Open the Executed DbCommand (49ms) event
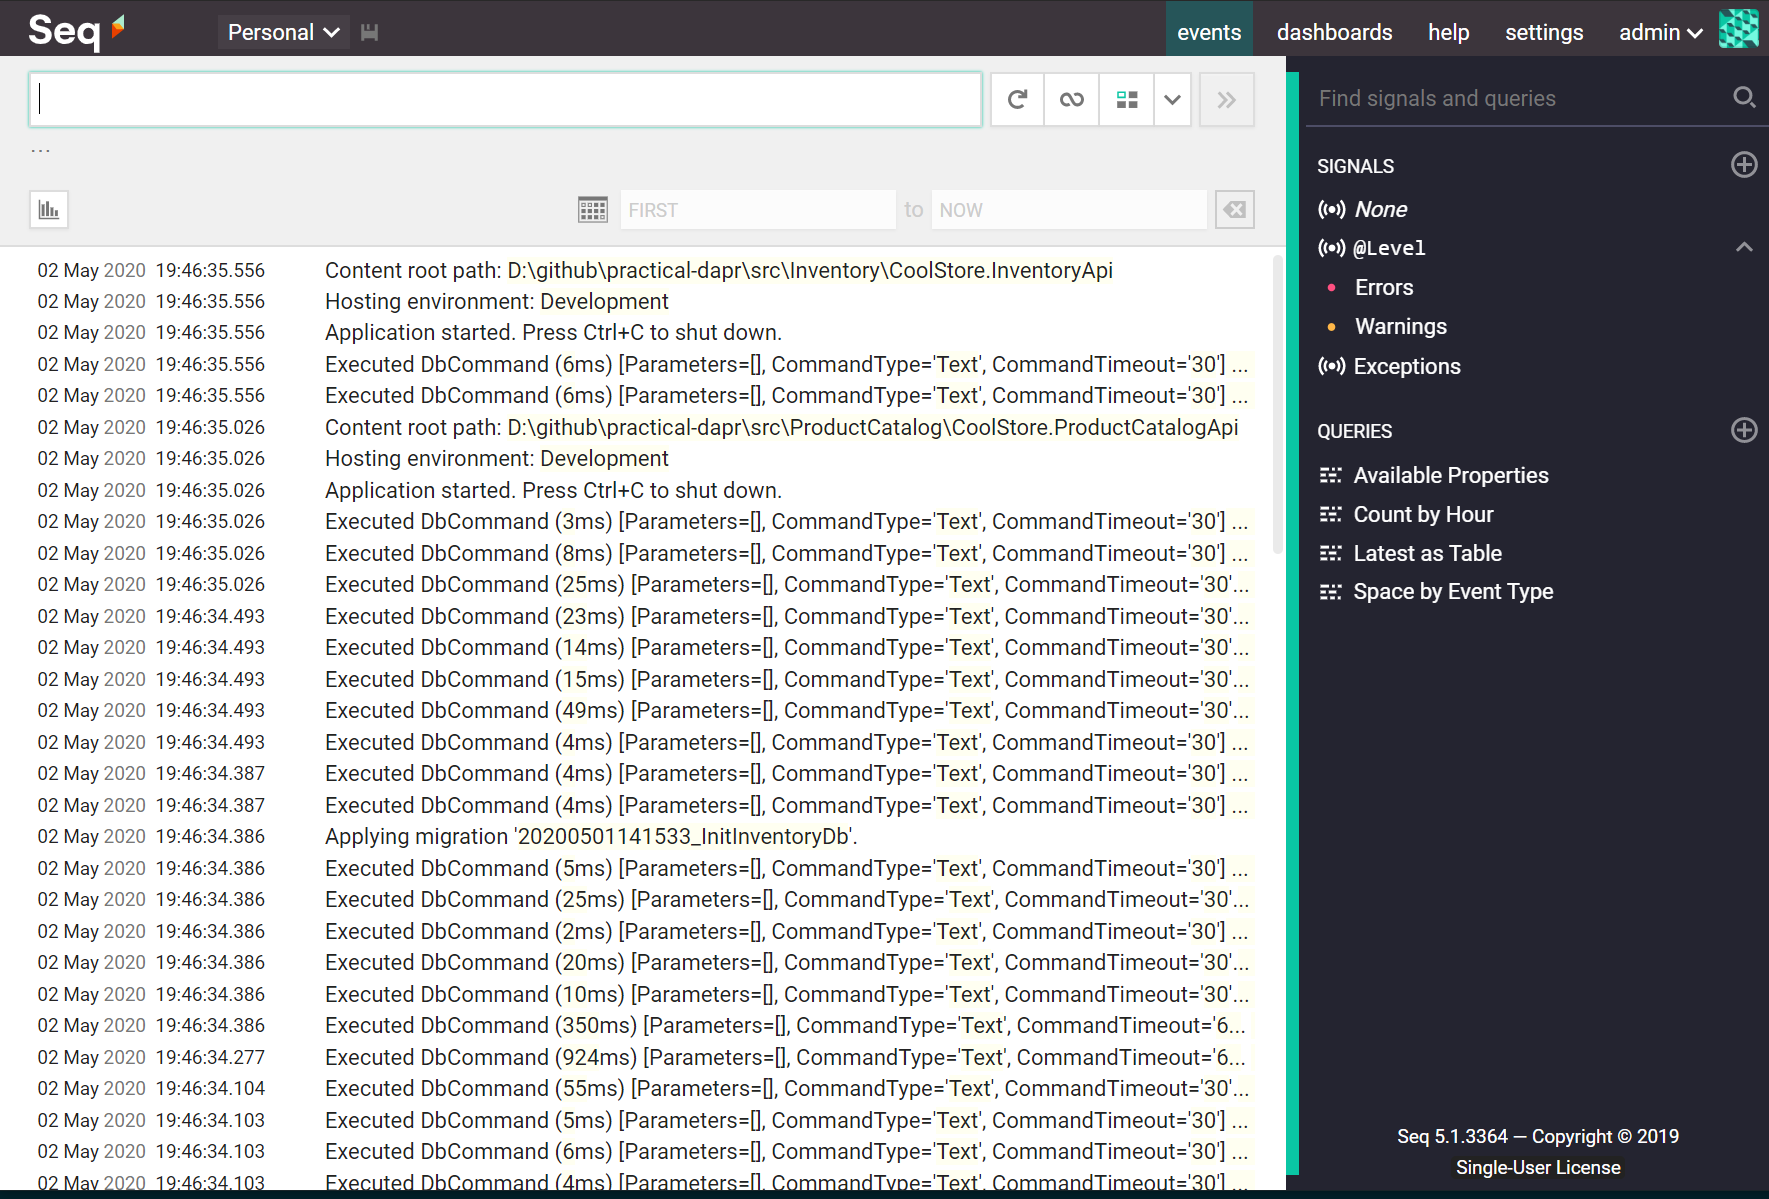 pyautogui.click(x=786, y=710)
